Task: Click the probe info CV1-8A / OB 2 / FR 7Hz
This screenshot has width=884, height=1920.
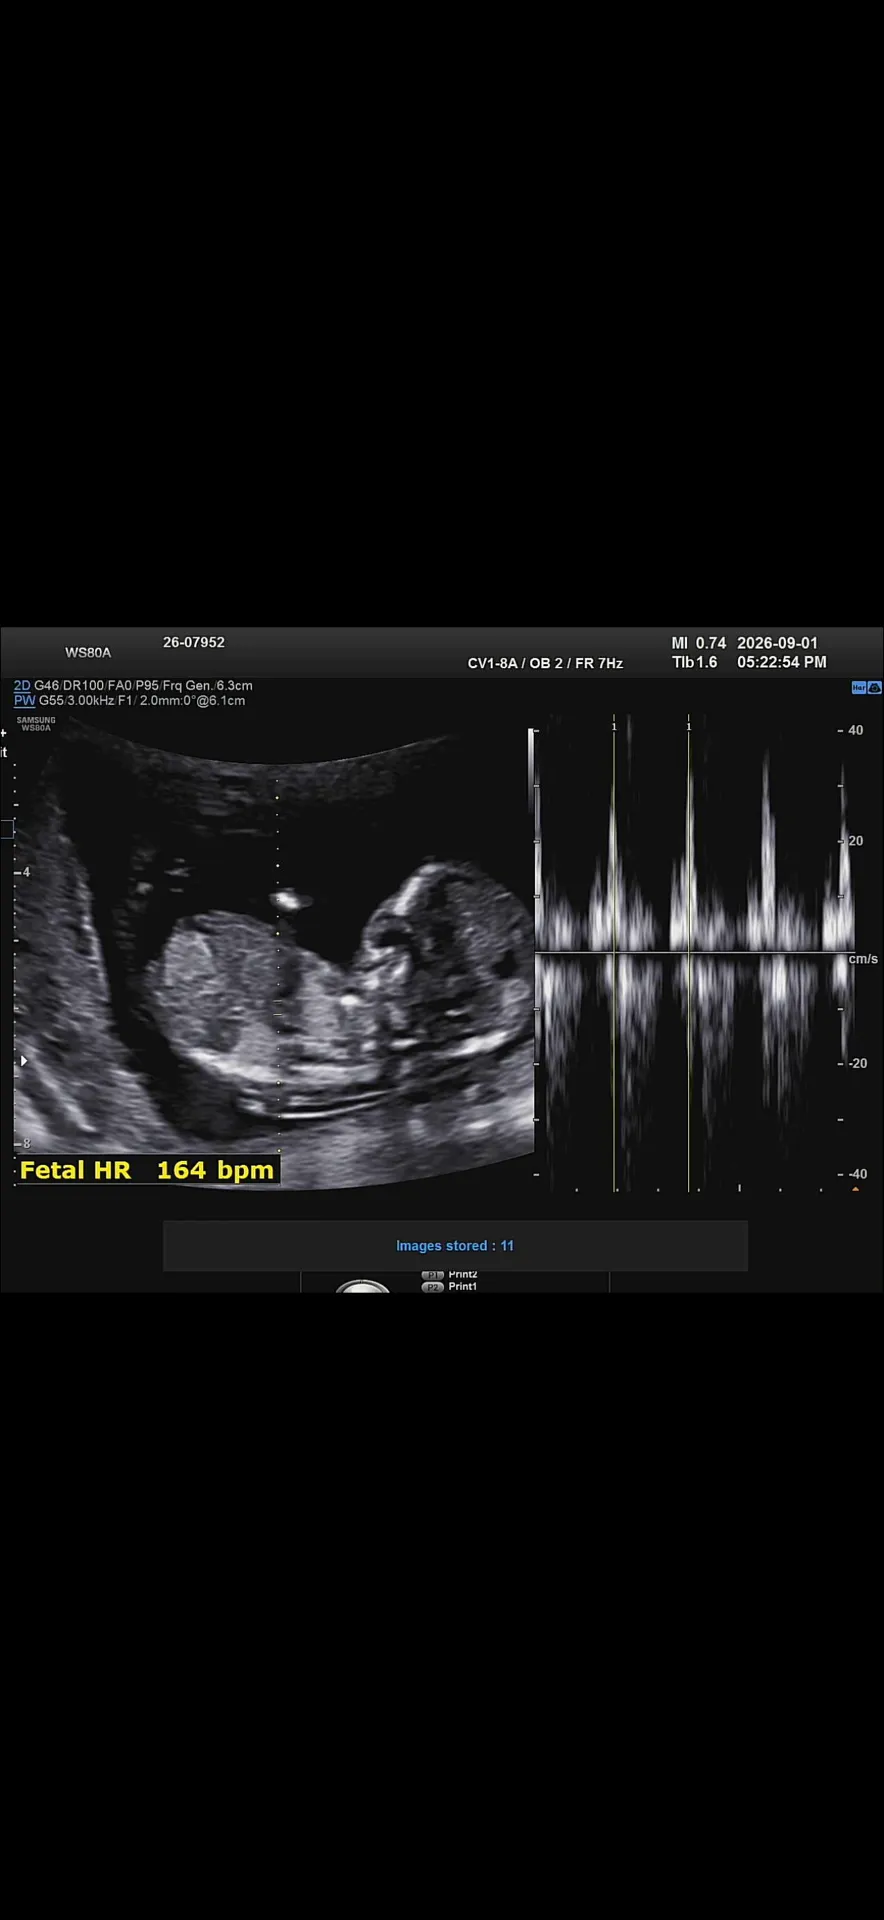Action: click(x=545, y=663)
